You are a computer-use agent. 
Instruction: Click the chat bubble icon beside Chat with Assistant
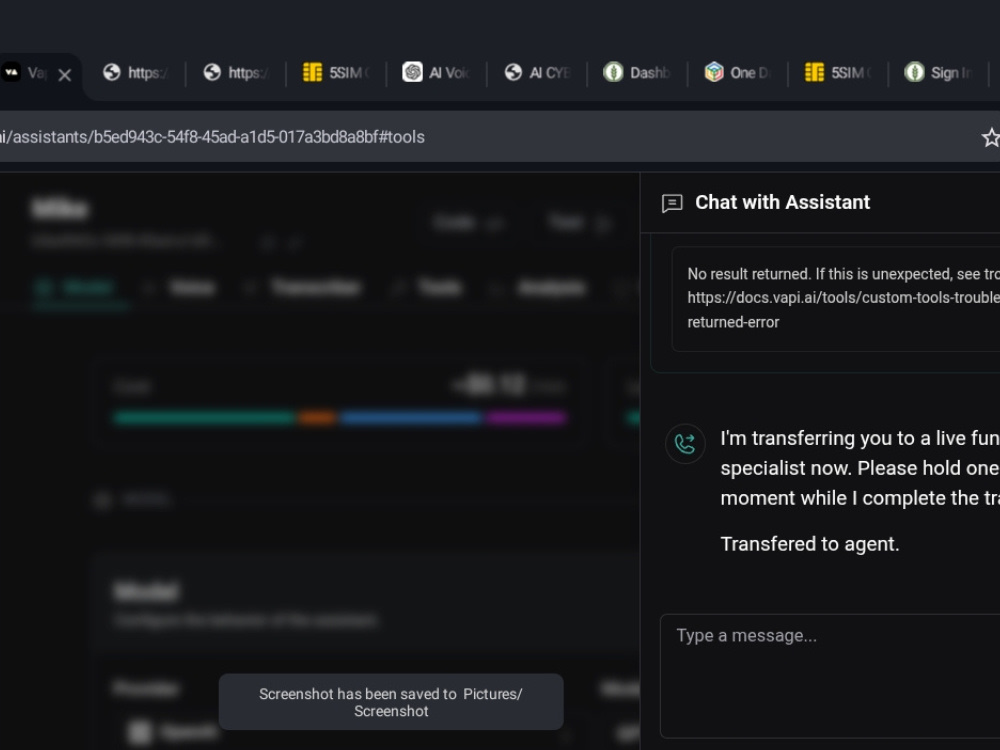(672, 203)
